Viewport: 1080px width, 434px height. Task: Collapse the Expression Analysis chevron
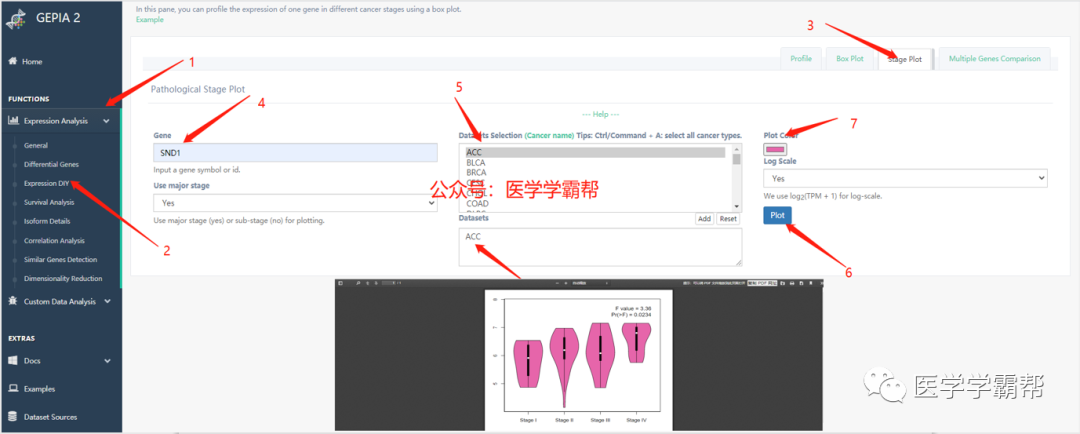coord(107,121)
